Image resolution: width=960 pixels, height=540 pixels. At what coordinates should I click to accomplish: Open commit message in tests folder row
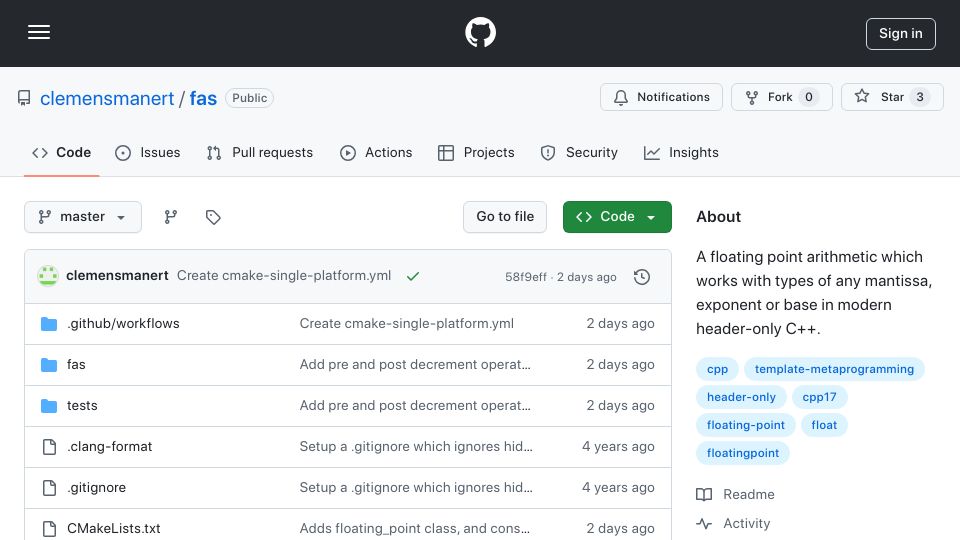415,405
